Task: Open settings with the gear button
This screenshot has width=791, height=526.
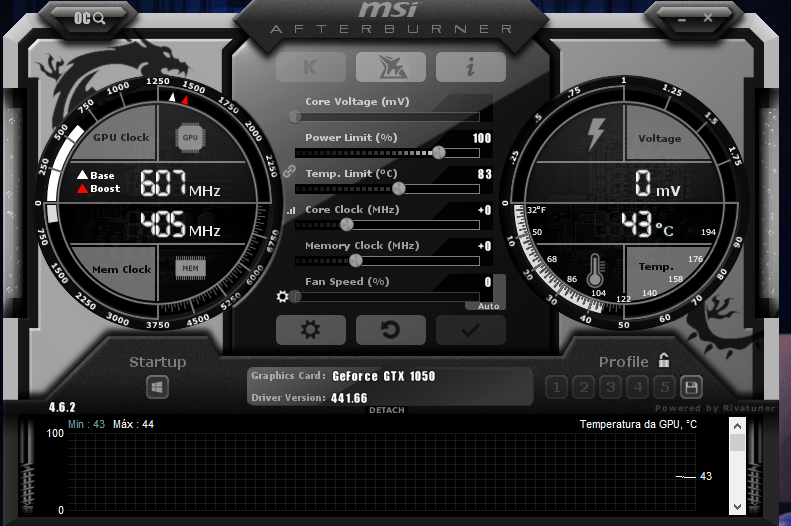Action: click(311, 330)
